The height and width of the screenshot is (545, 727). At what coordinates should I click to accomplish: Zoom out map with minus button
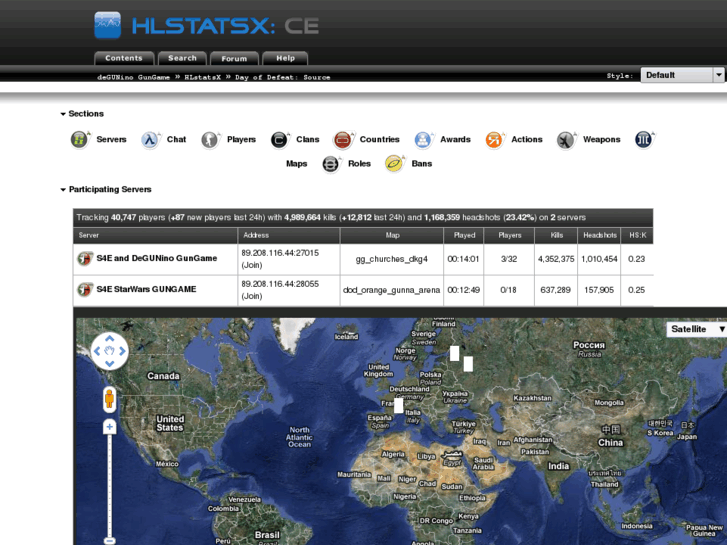109,541
